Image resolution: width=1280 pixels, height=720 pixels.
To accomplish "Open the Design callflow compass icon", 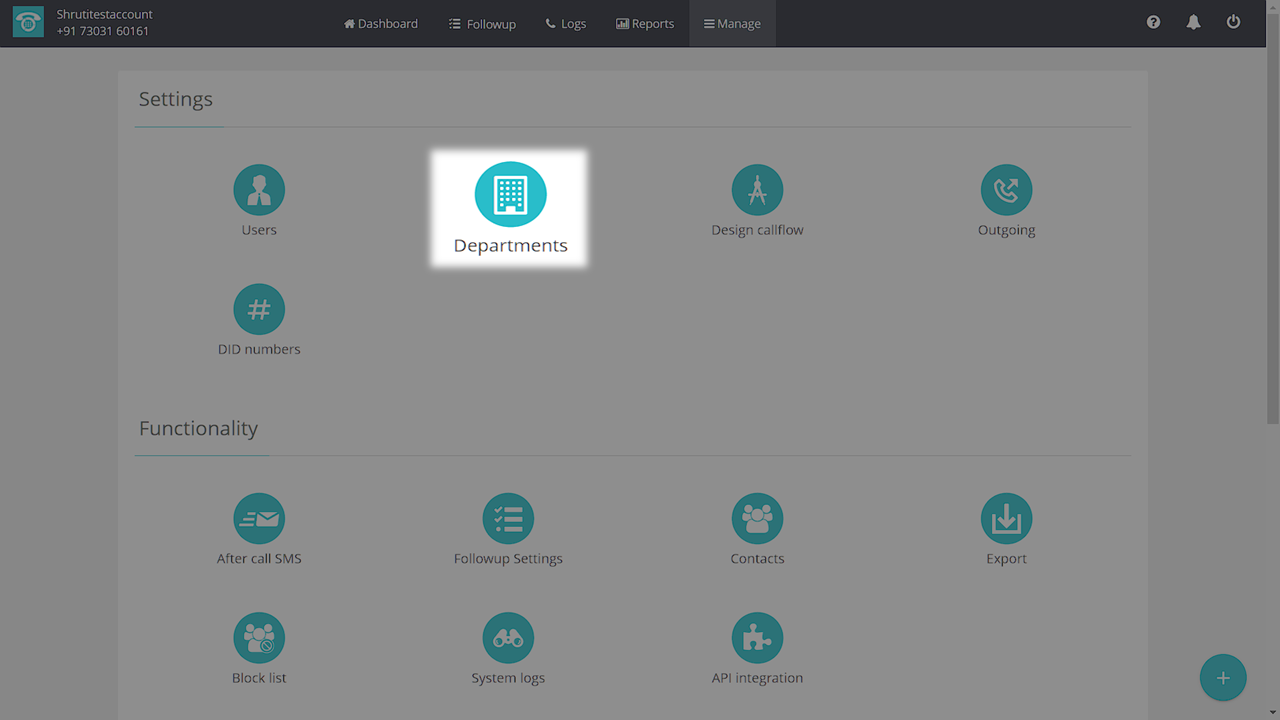I will [757, 190].
